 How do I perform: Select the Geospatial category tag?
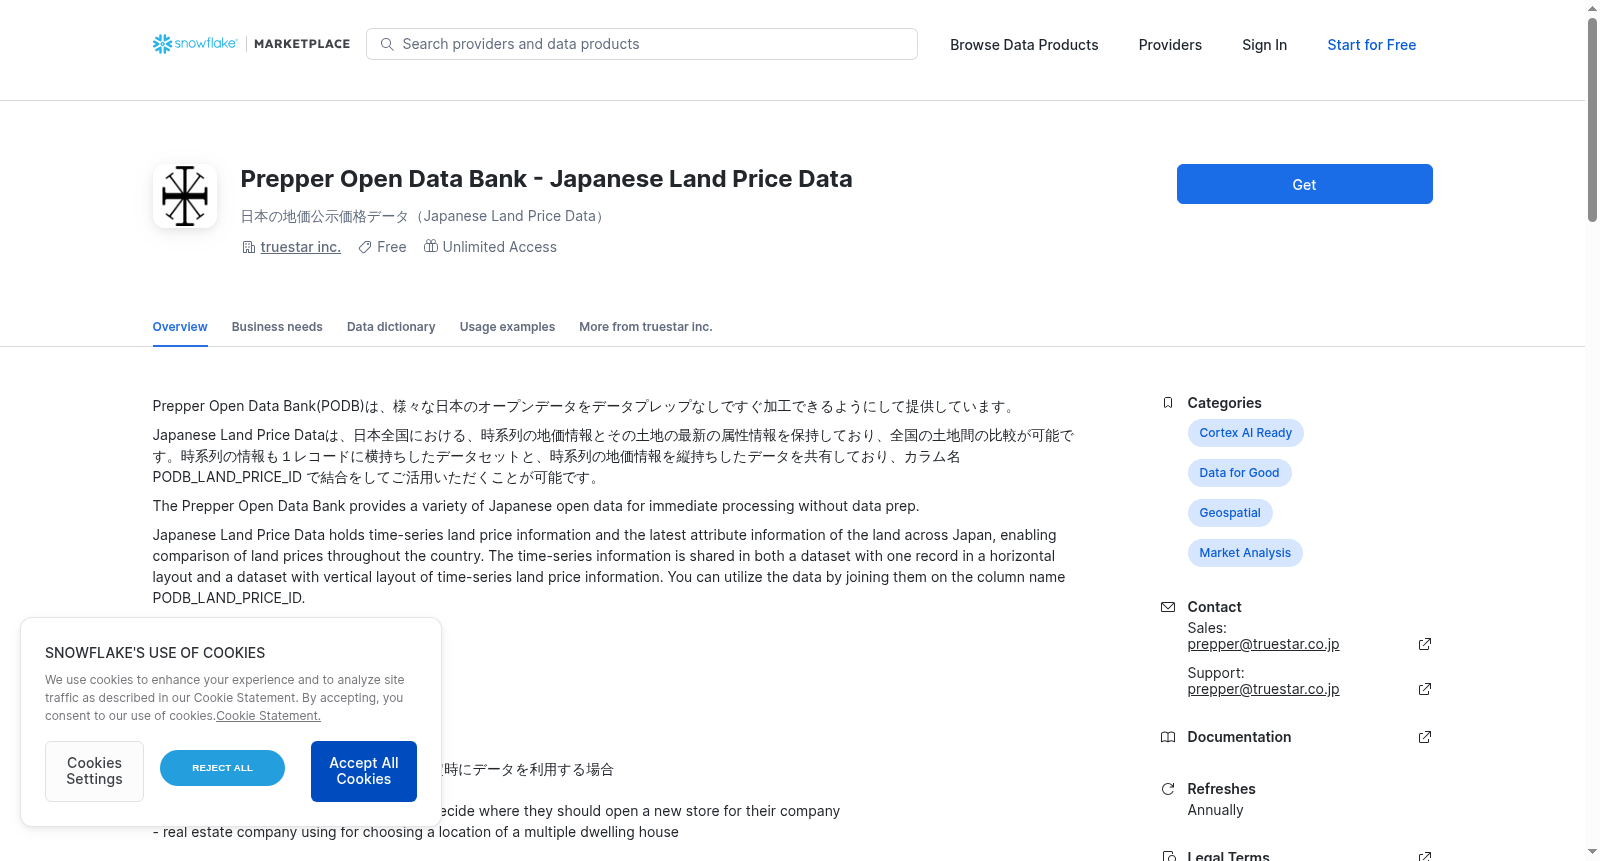[x=1230, y=513]
